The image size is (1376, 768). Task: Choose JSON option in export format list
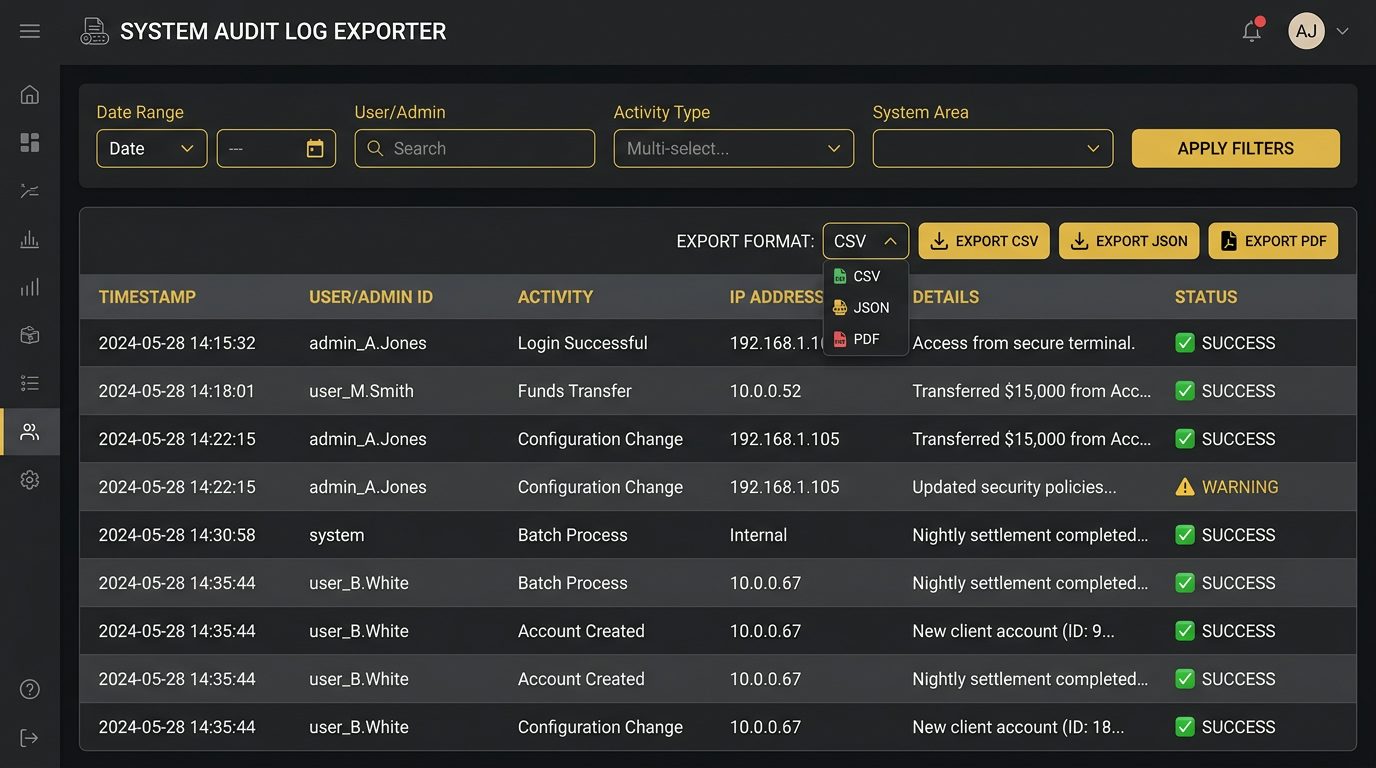click(866, 308)
